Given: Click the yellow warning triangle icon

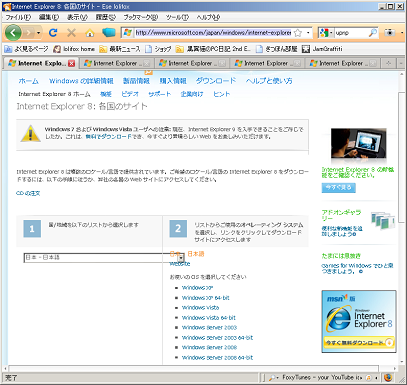Looking at the screenshot, I should click(x=31, y=134).
